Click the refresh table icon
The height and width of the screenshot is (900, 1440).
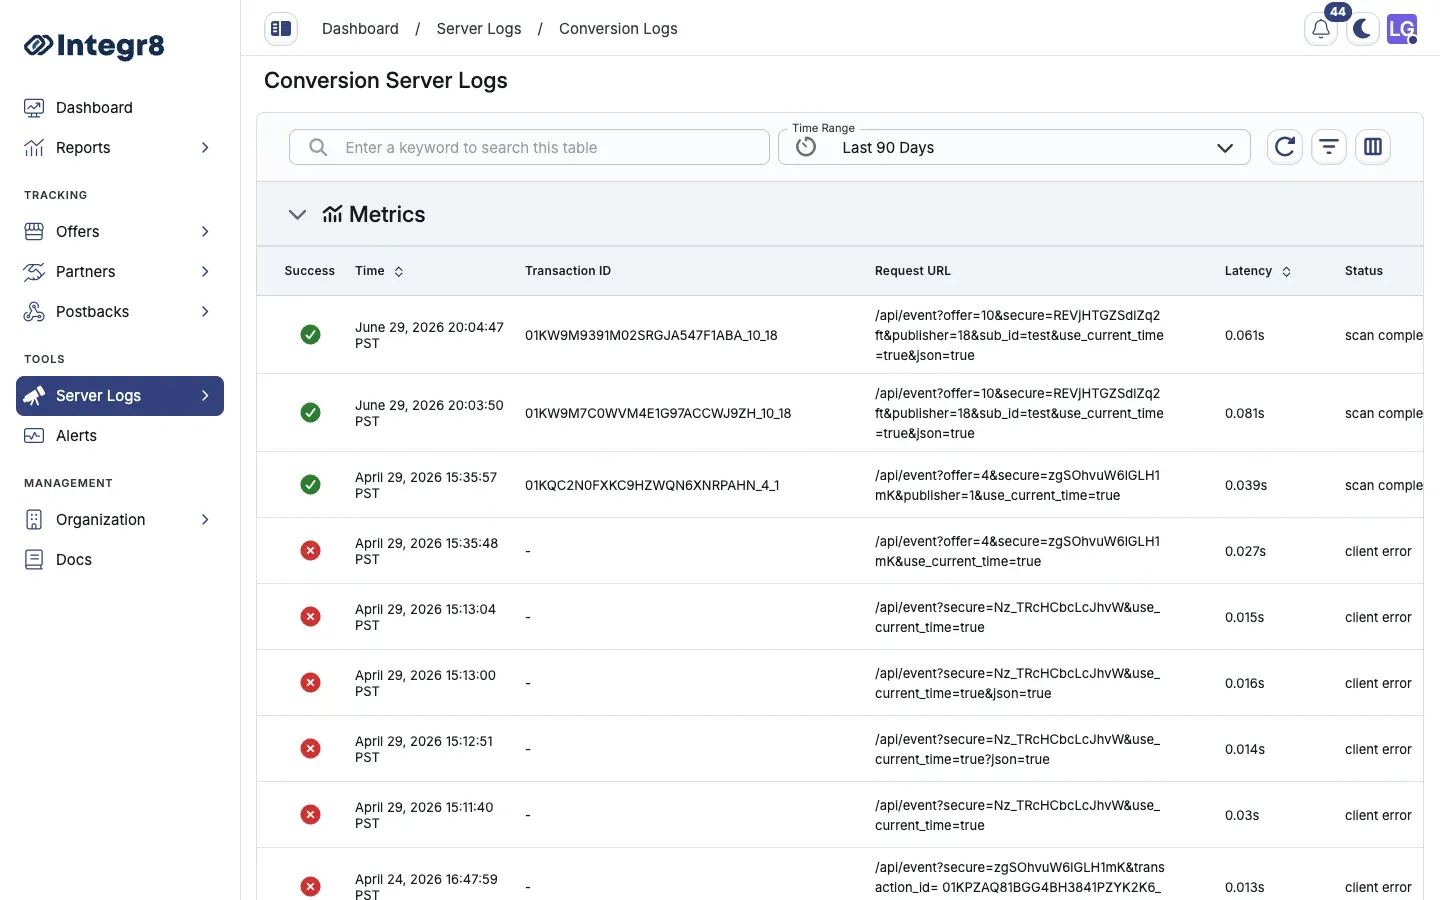1285,147
